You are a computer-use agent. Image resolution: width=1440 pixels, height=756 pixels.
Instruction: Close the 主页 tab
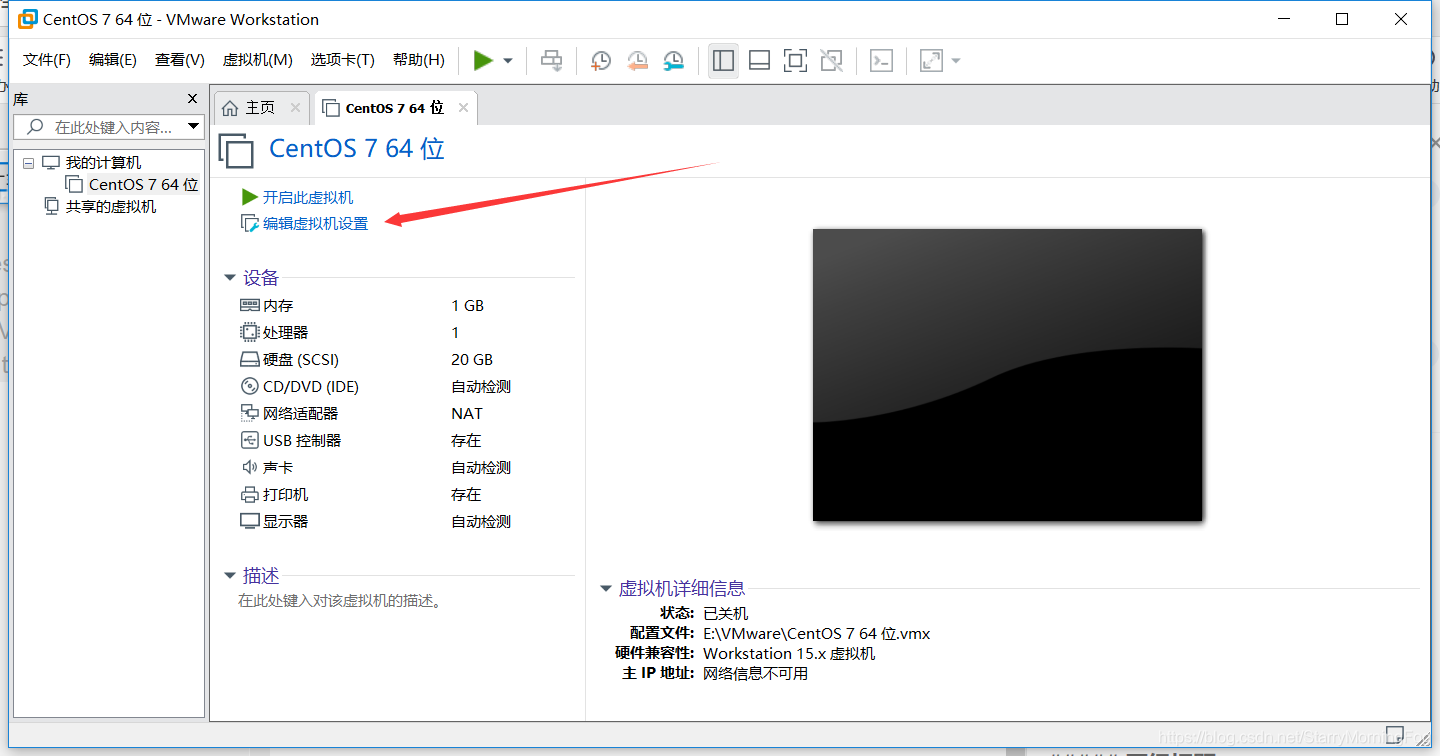295,107
